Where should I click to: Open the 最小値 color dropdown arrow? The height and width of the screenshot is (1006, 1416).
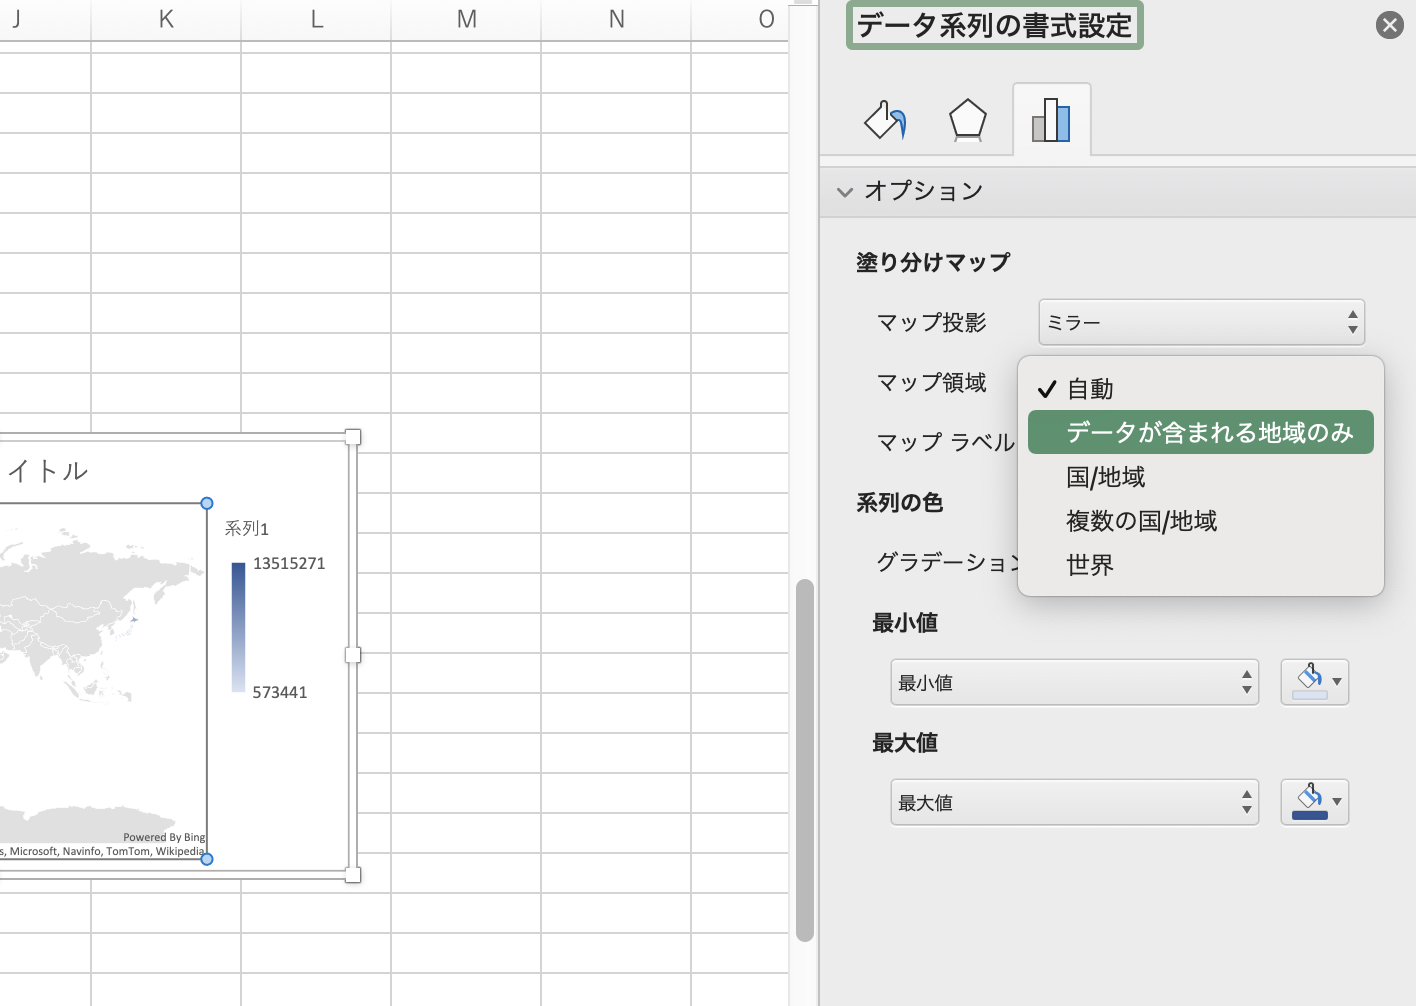[x=1337, y=682]
